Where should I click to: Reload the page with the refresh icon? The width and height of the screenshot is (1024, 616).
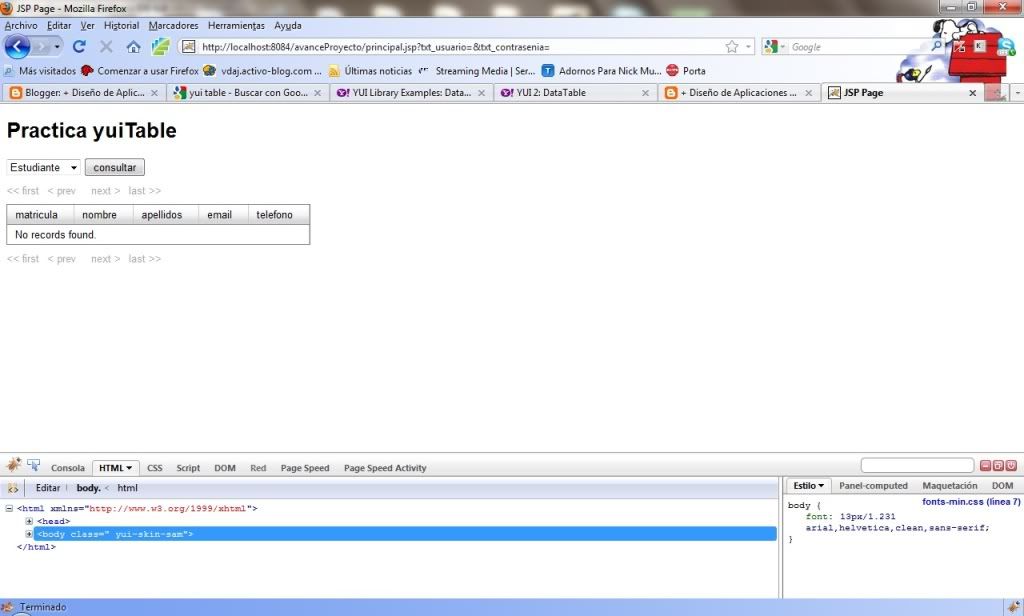pyautogui.click(x=79, y=47)
